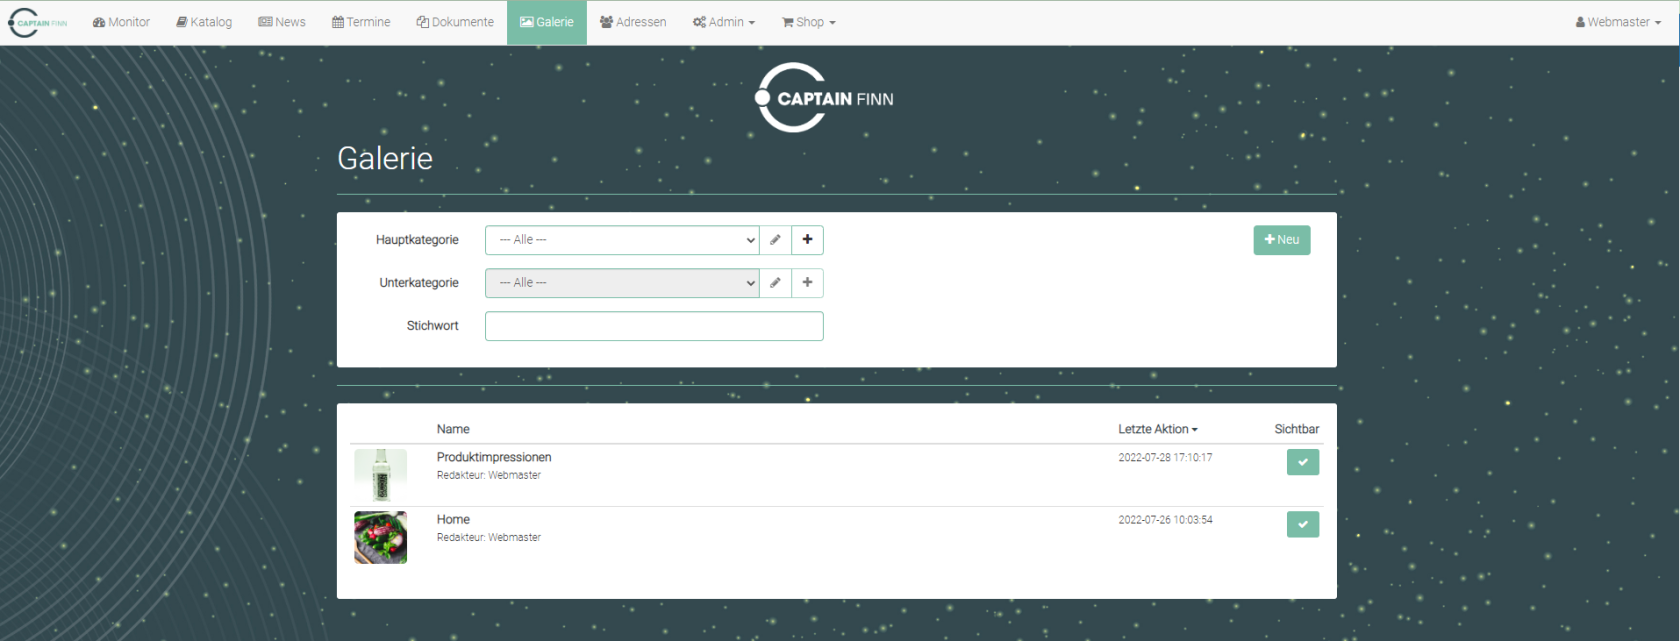The height and width of the screenshot is (641, 1680).
Task: Click the Stichwort search field
Action: coord(654,326)
